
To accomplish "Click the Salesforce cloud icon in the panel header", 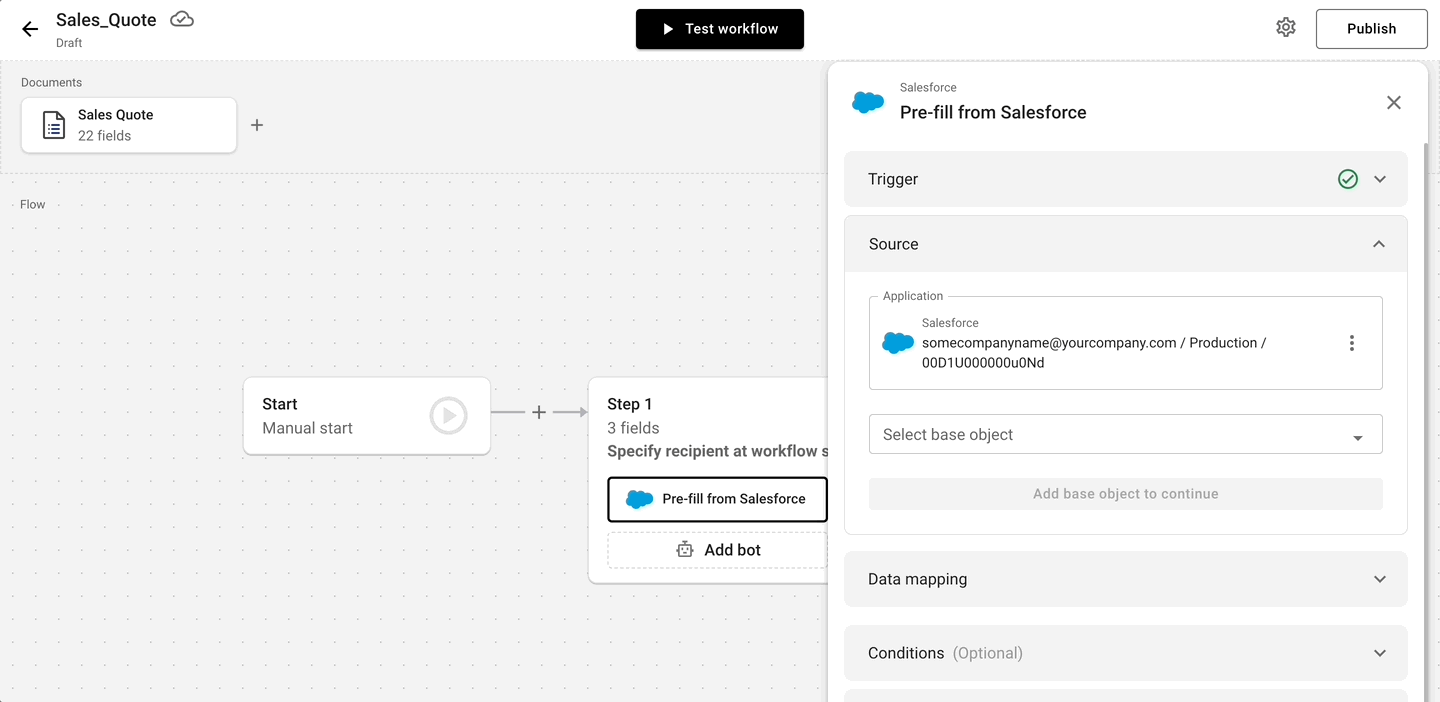I will (867, 101).
